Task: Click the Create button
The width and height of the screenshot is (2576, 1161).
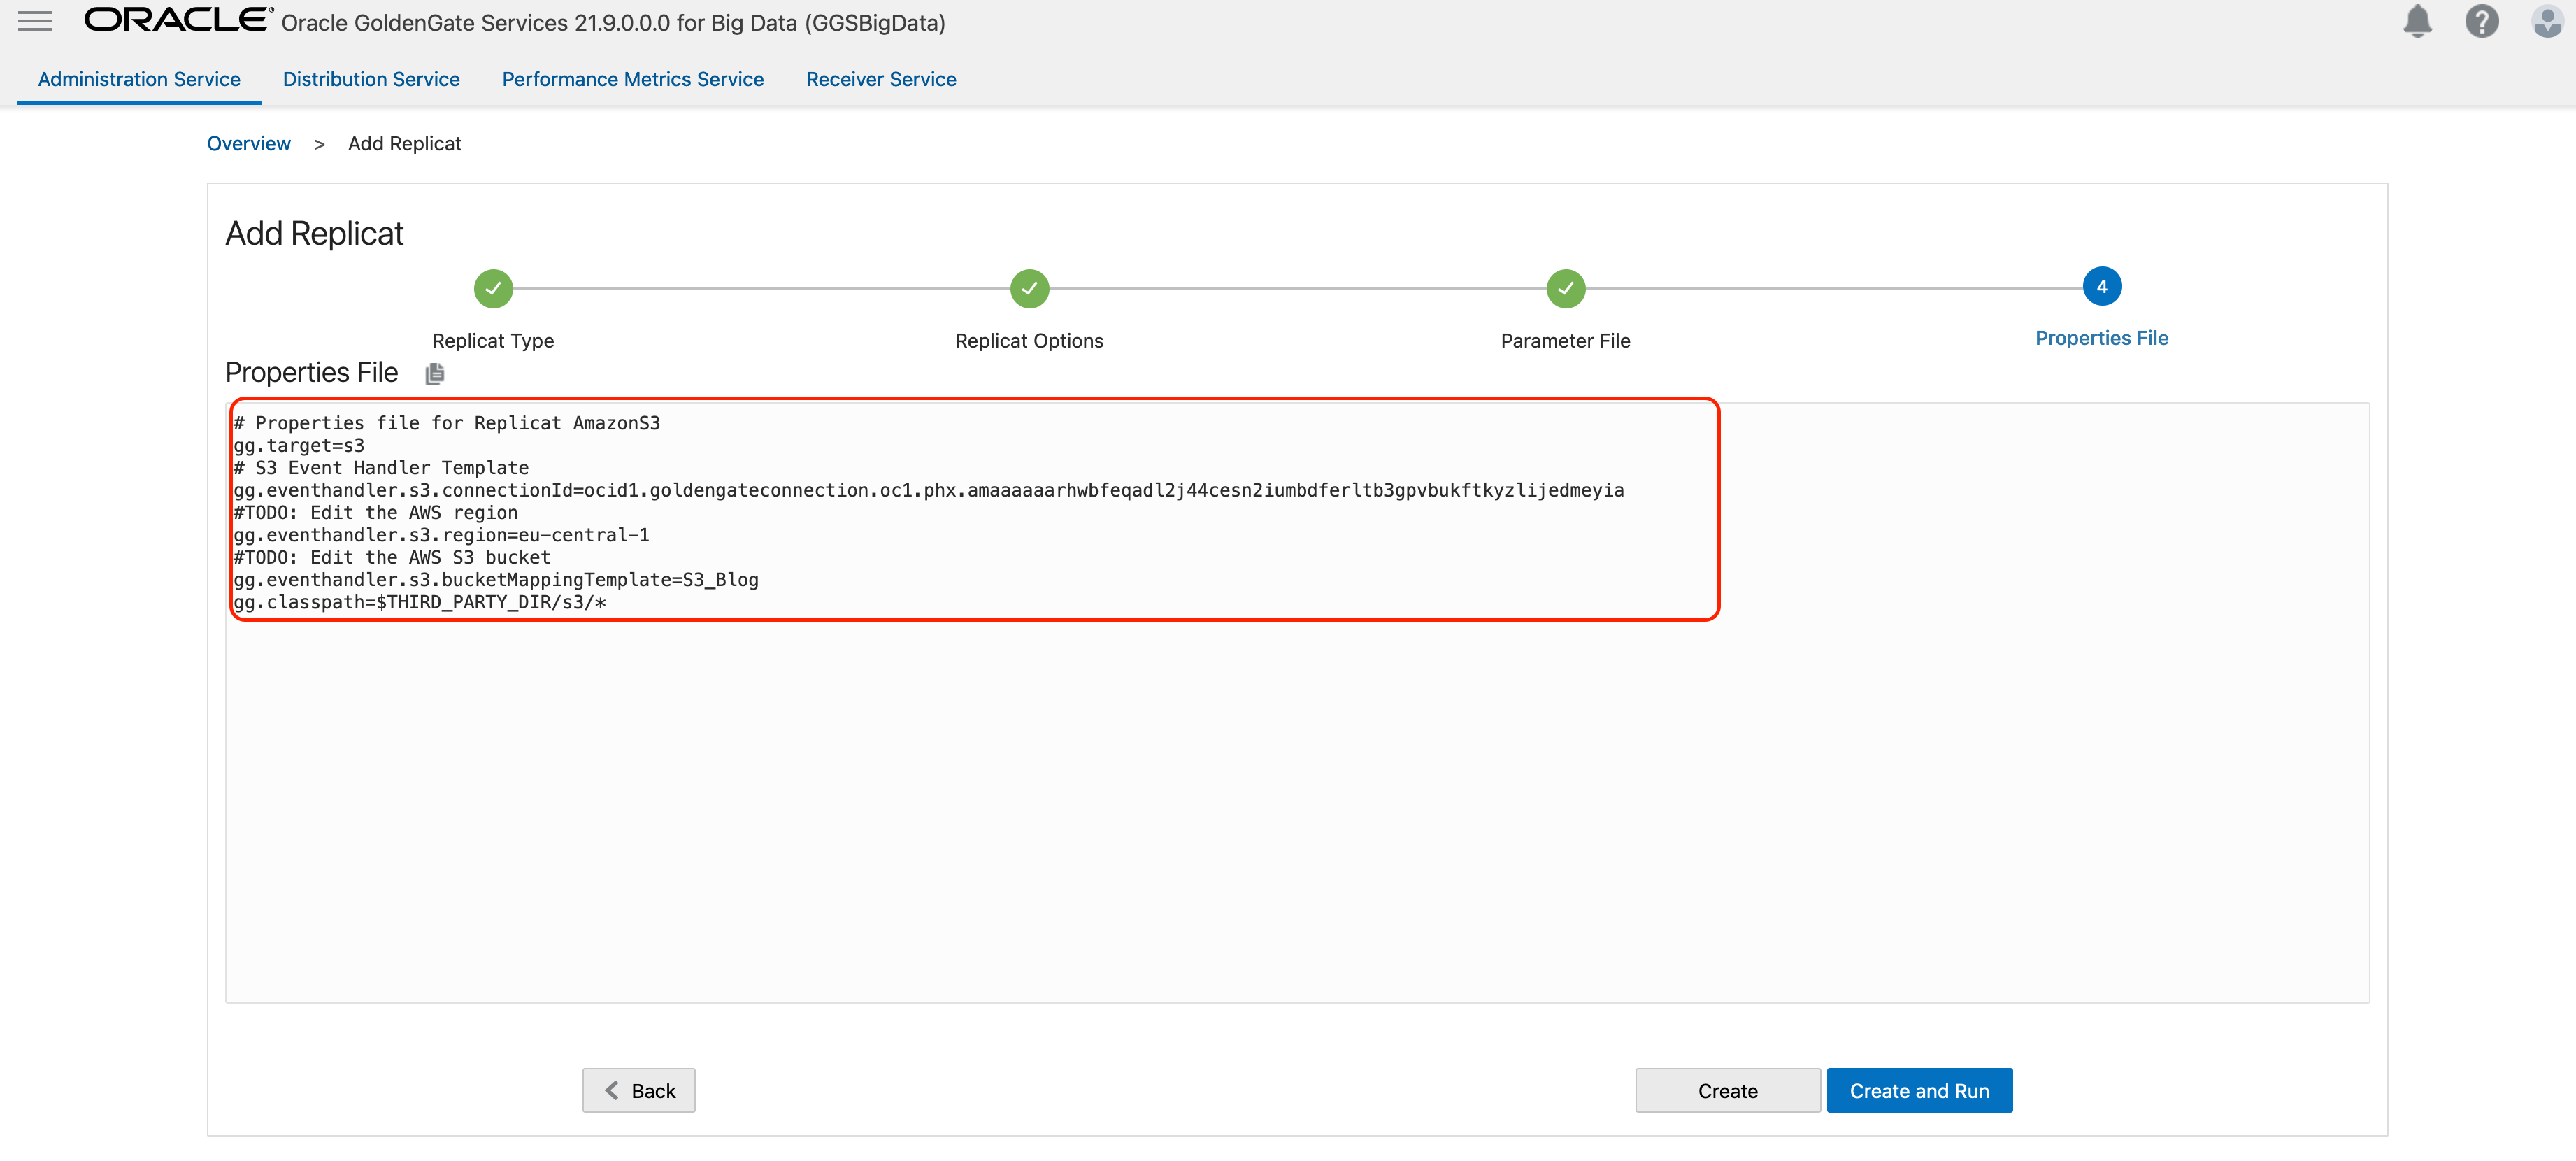Action: (1727, 1090)
